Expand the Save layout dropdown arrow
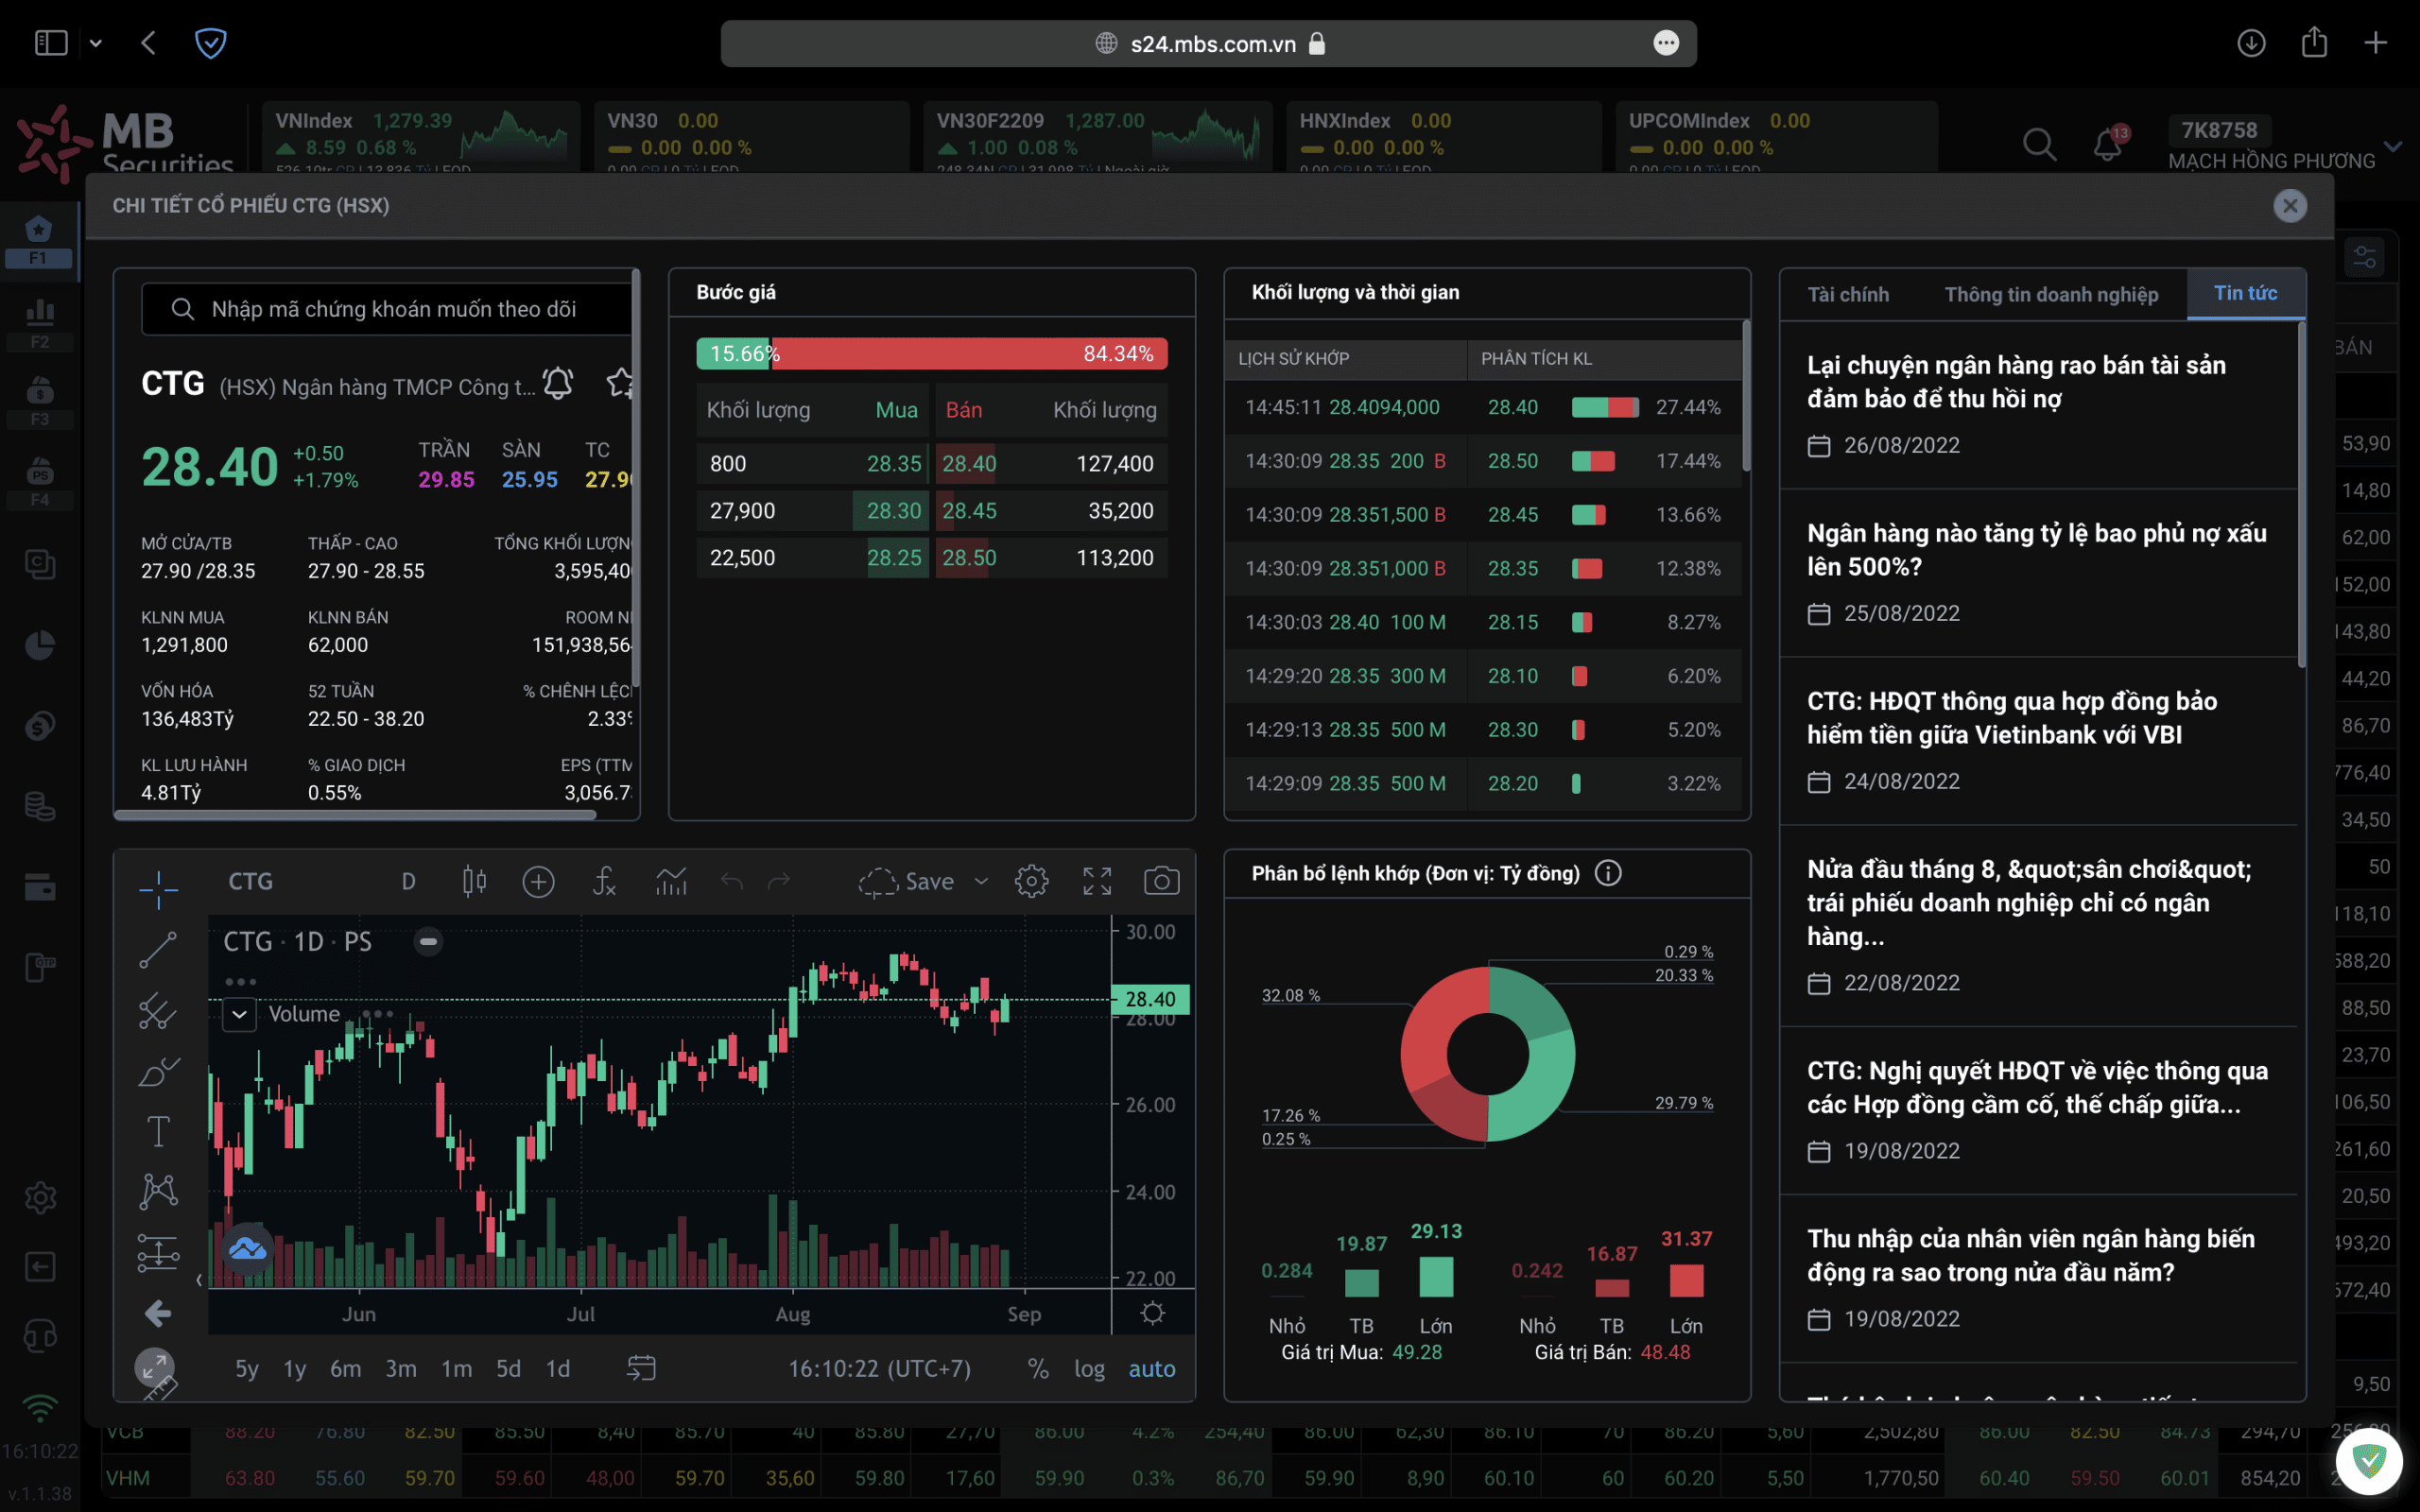This screenshot has width=2420, height=1512. pos(981,881)
